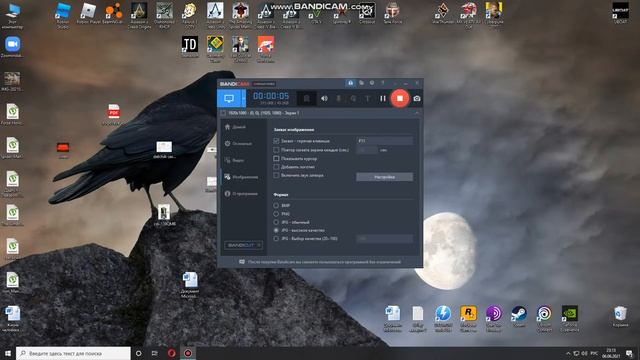Open the Ubisoft Connect desktop icon

pos(544,318)
